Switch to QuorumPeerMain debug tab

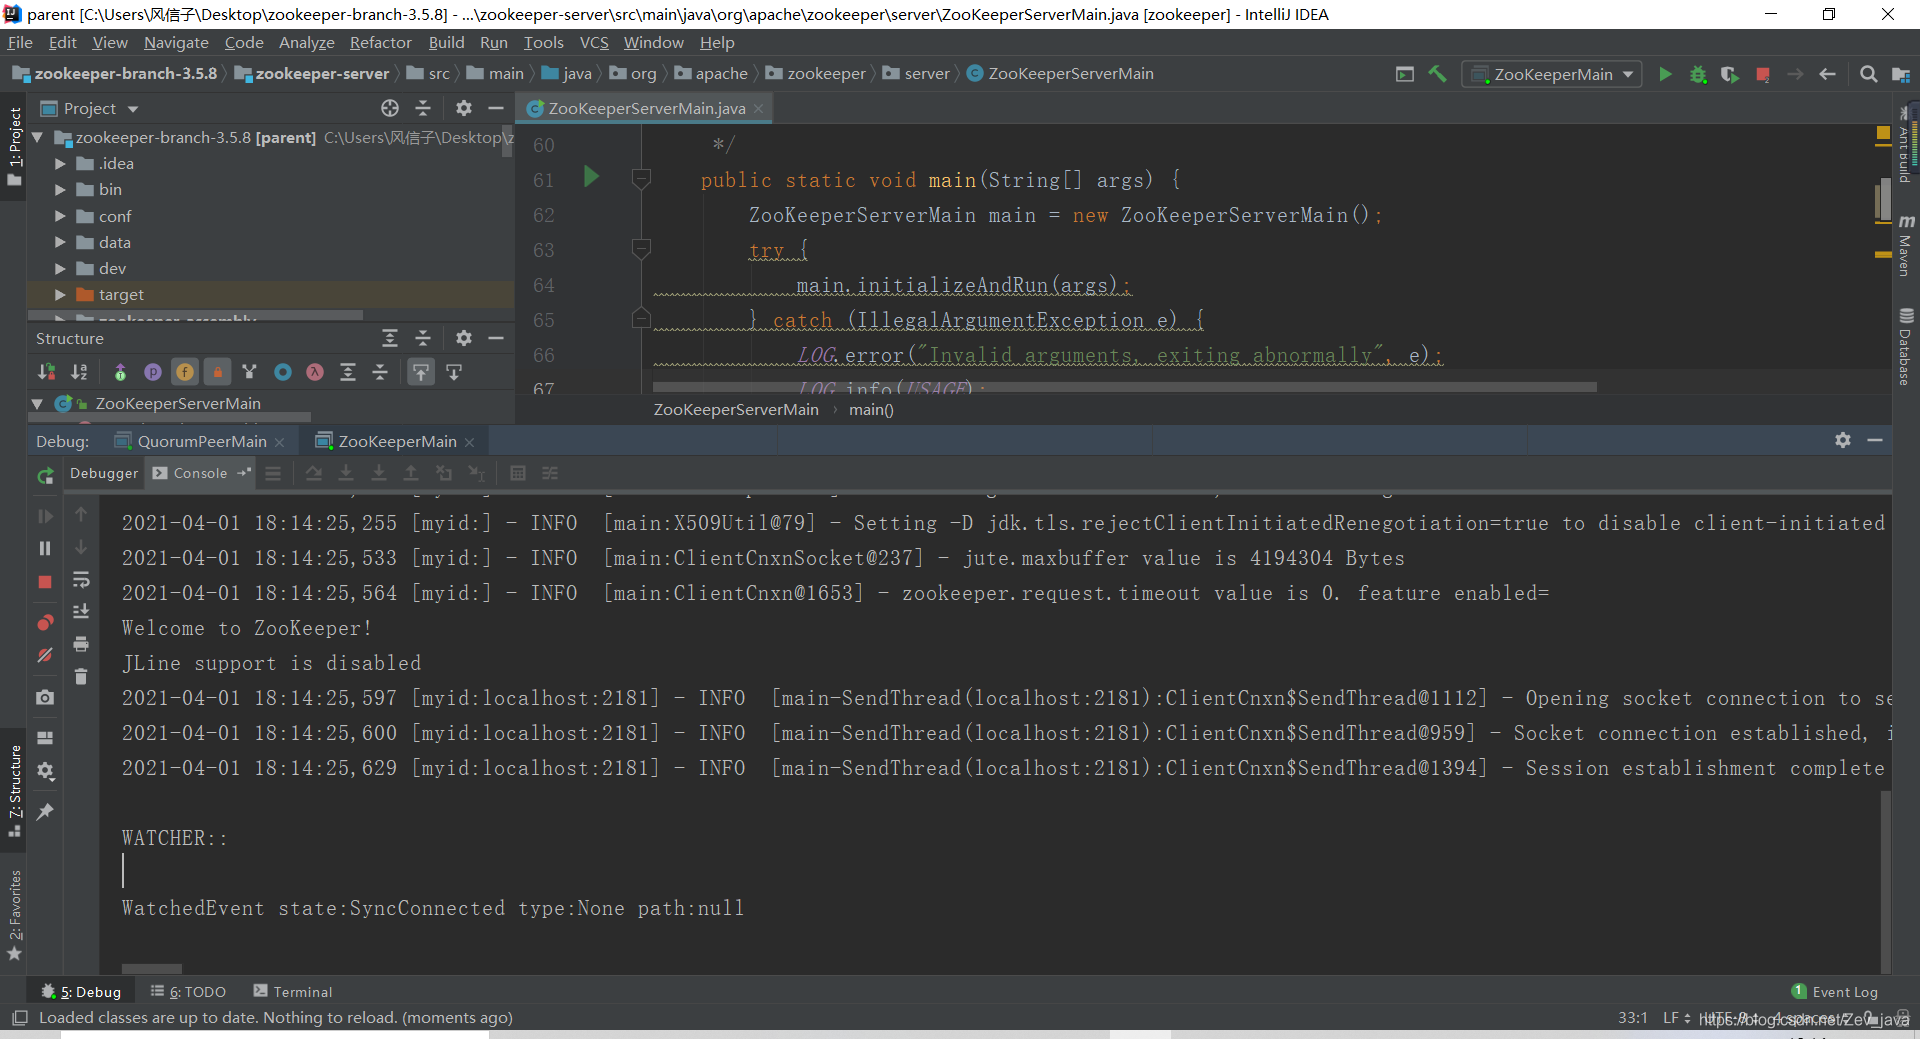point(201,441)
